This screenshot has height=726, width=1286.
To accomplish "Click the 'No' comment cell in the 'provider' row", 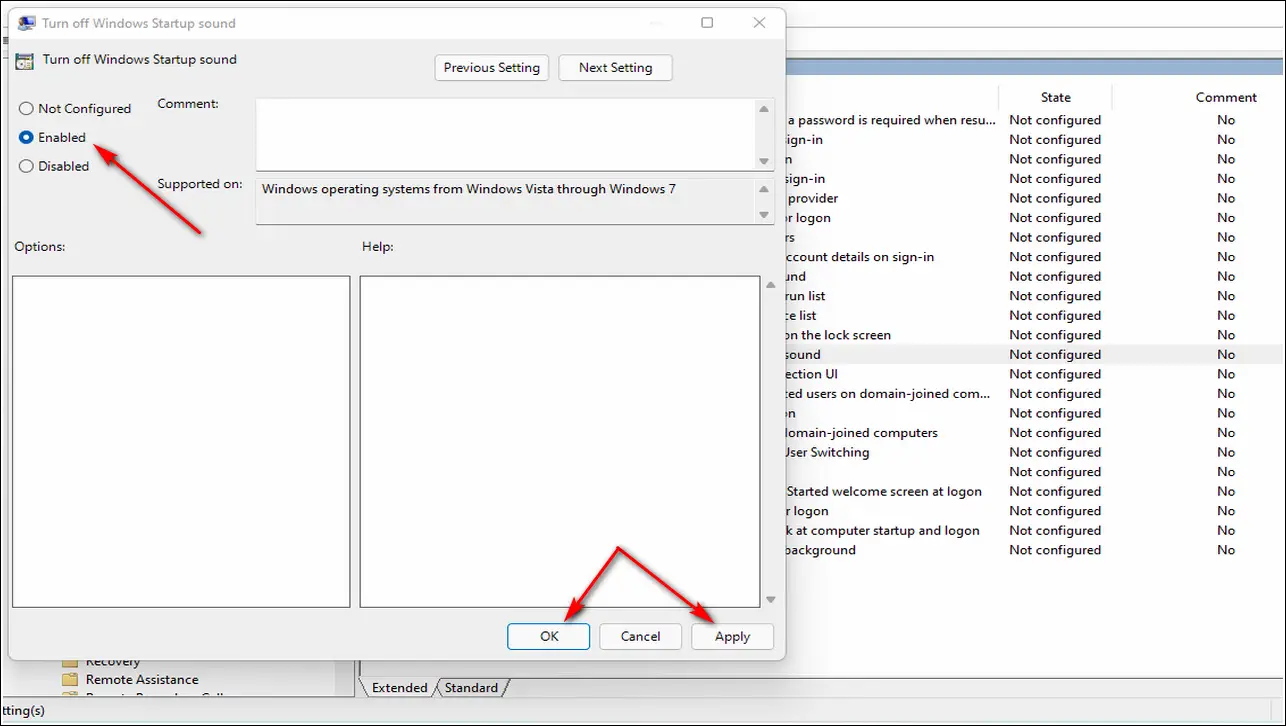I will tap(1226, 198).
